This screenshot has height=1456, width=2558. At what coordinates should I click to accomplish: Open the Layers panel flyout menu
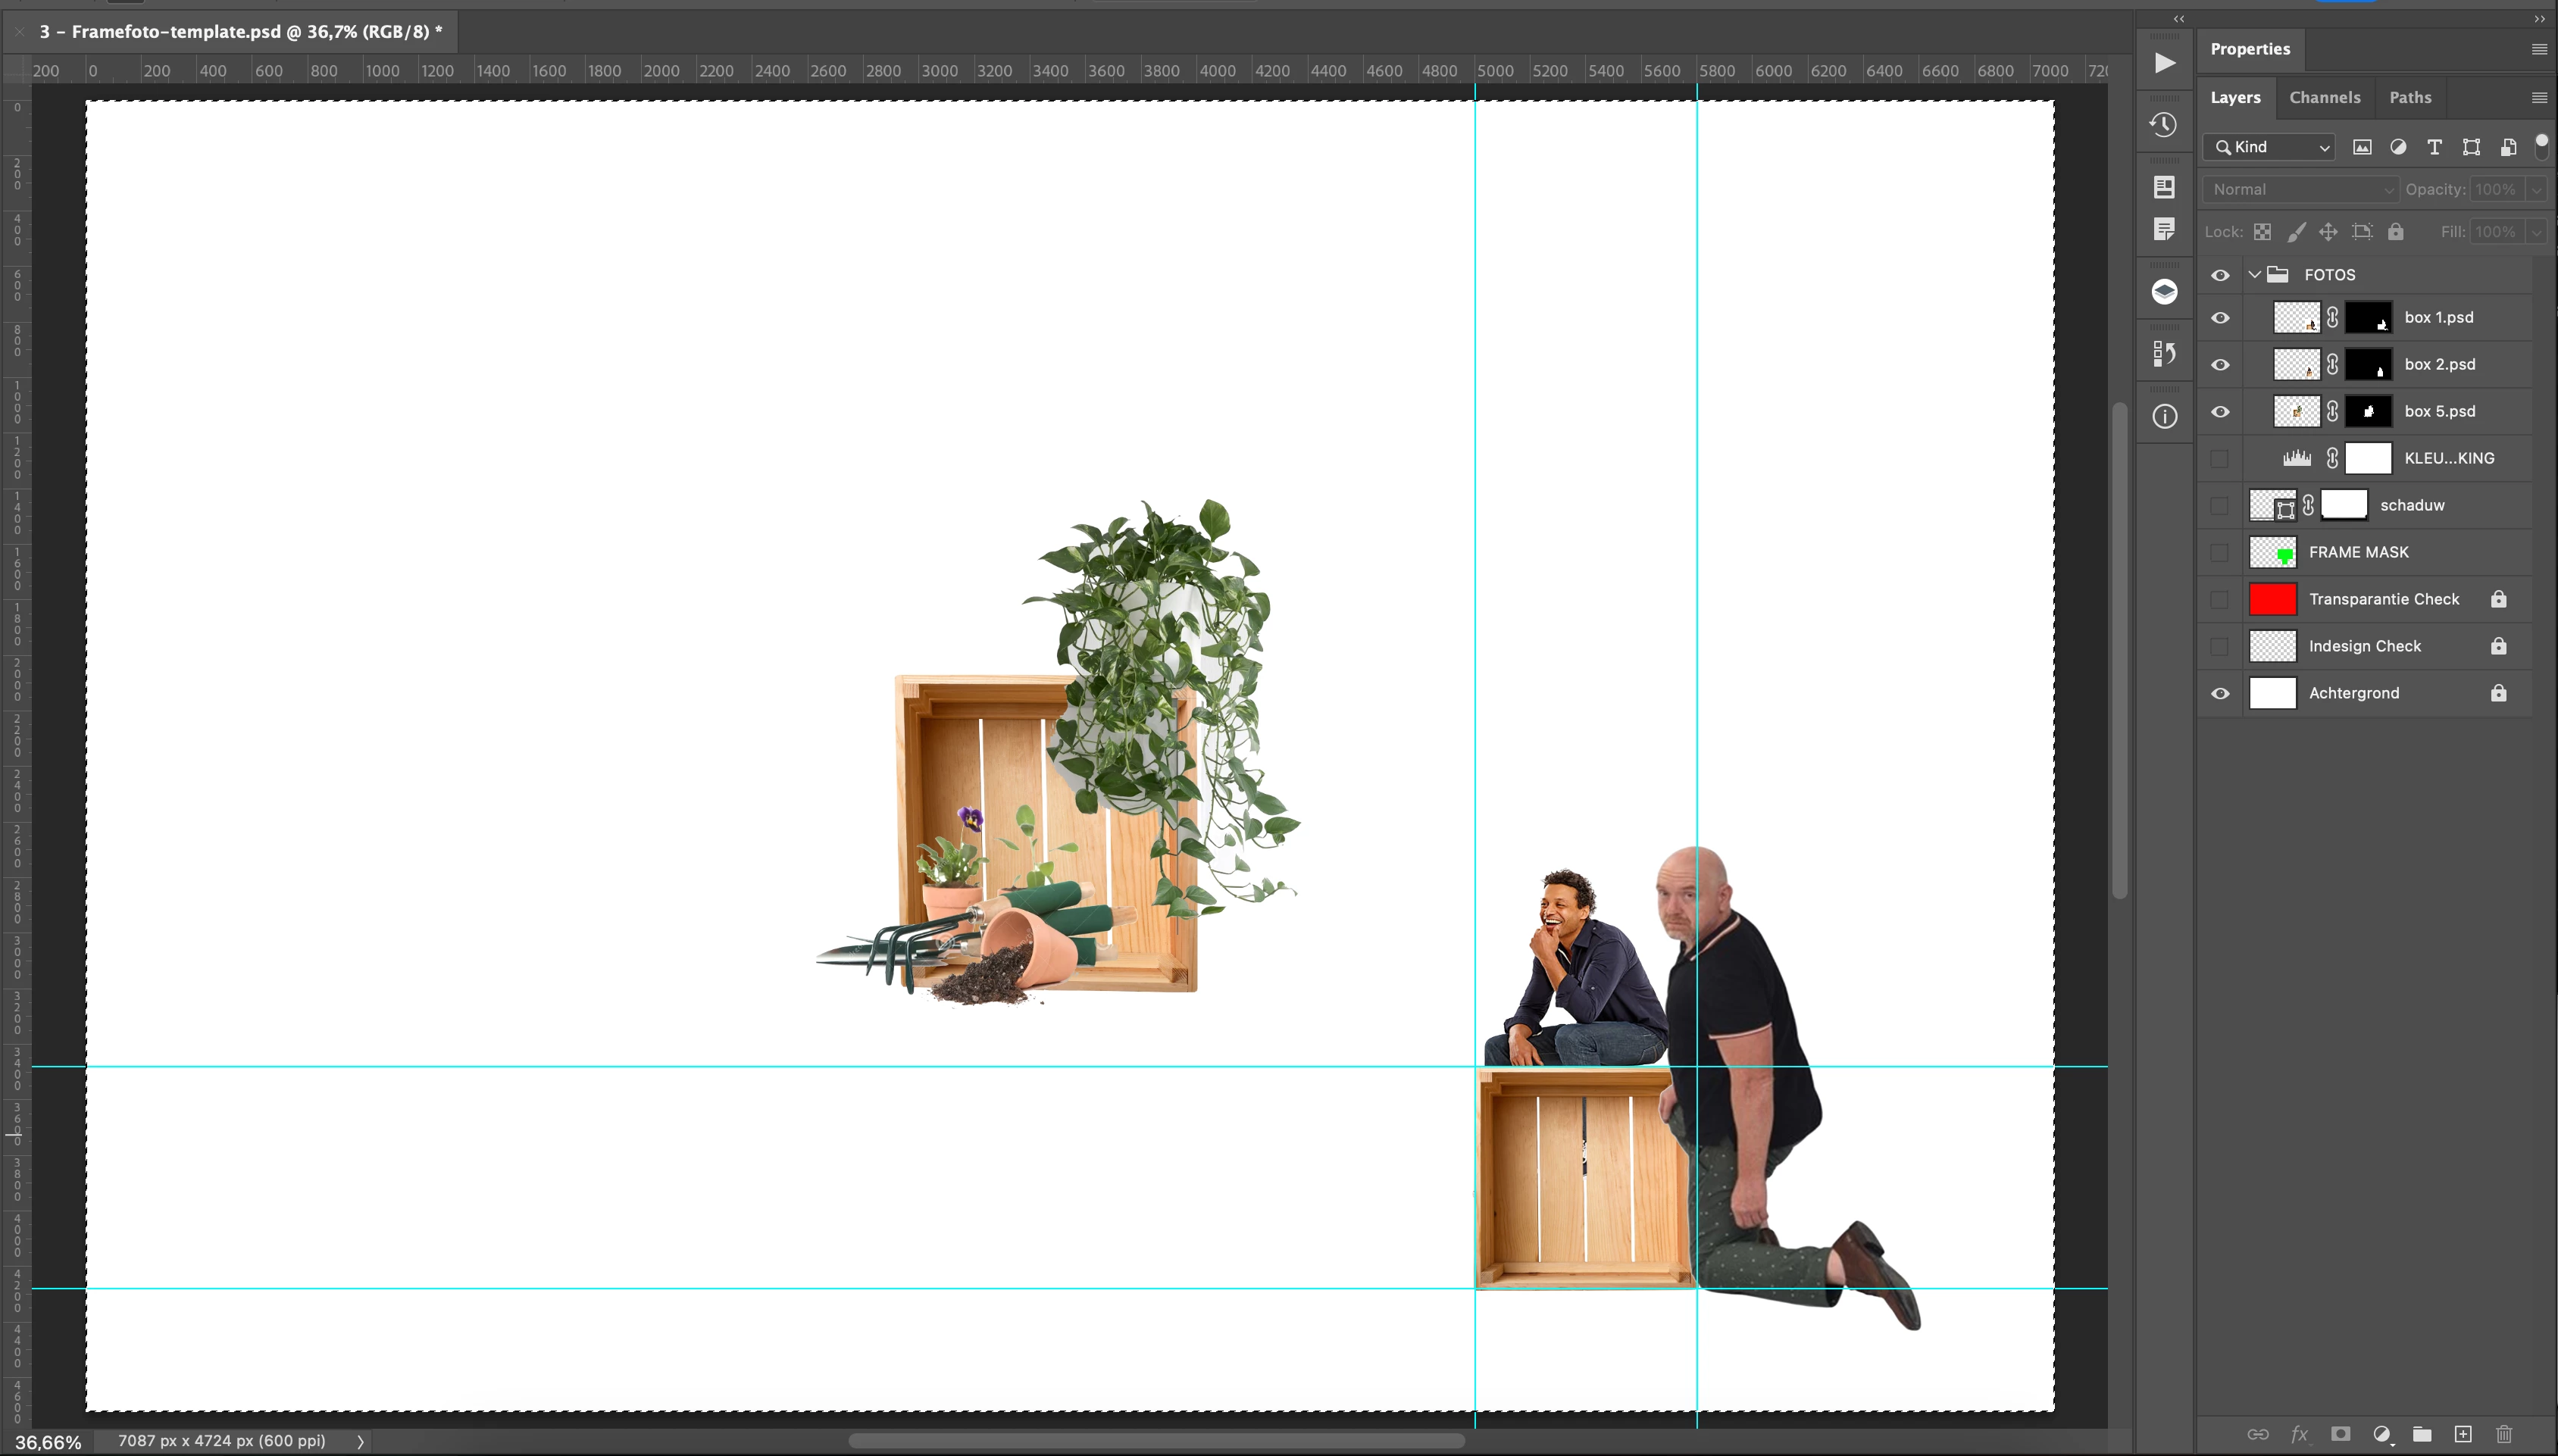(x=2538, y=97)
